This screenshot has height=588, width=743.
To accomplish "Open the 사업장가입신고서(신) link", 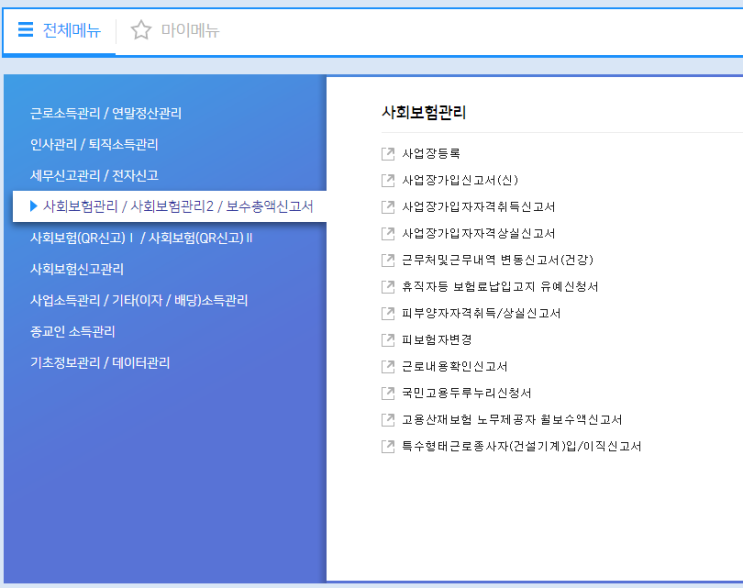I will point(460,180).
